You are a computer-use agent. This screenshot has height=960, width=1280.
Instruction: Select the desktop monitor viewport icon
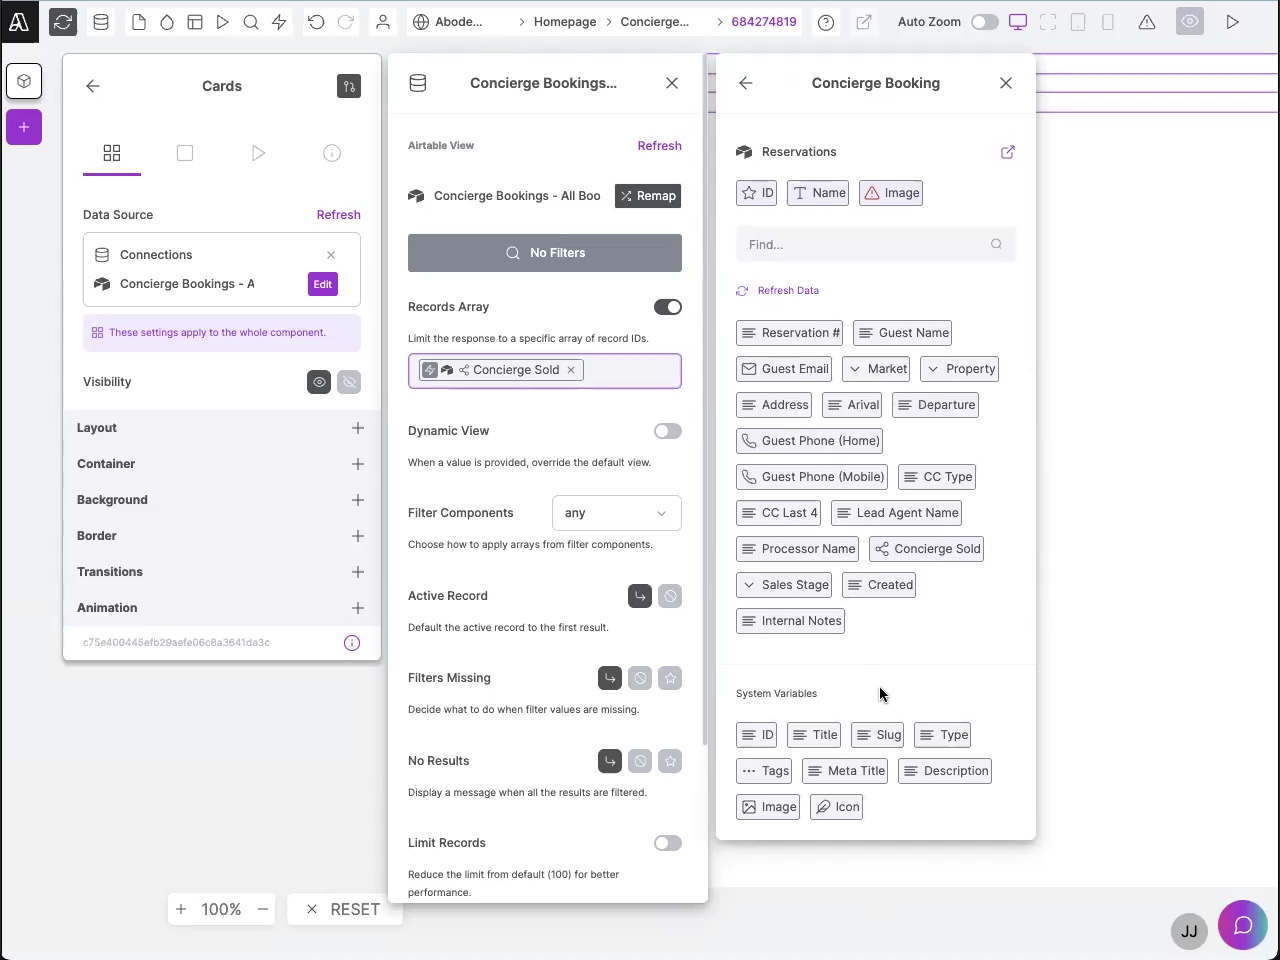[x=1018, y=22]
